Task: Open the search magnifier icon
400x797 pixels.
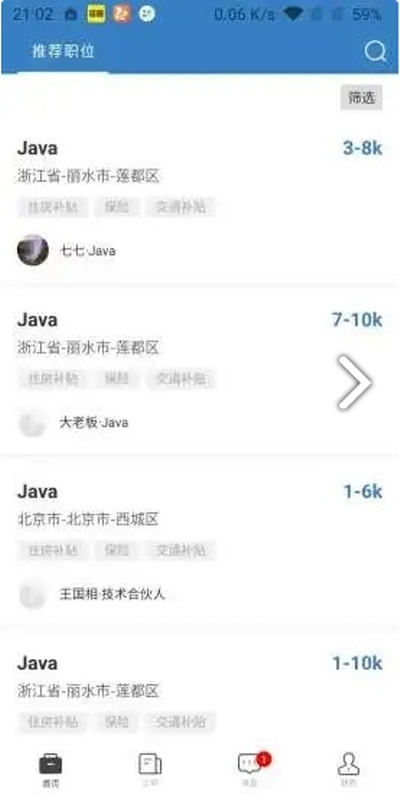Action: click(376, 51)
